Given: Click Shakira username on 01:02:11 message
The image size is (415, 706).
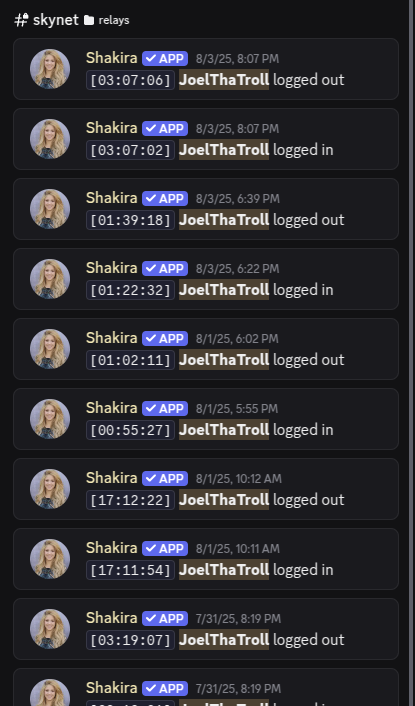Looking at the screenshot, I should (x=112, y=338).
